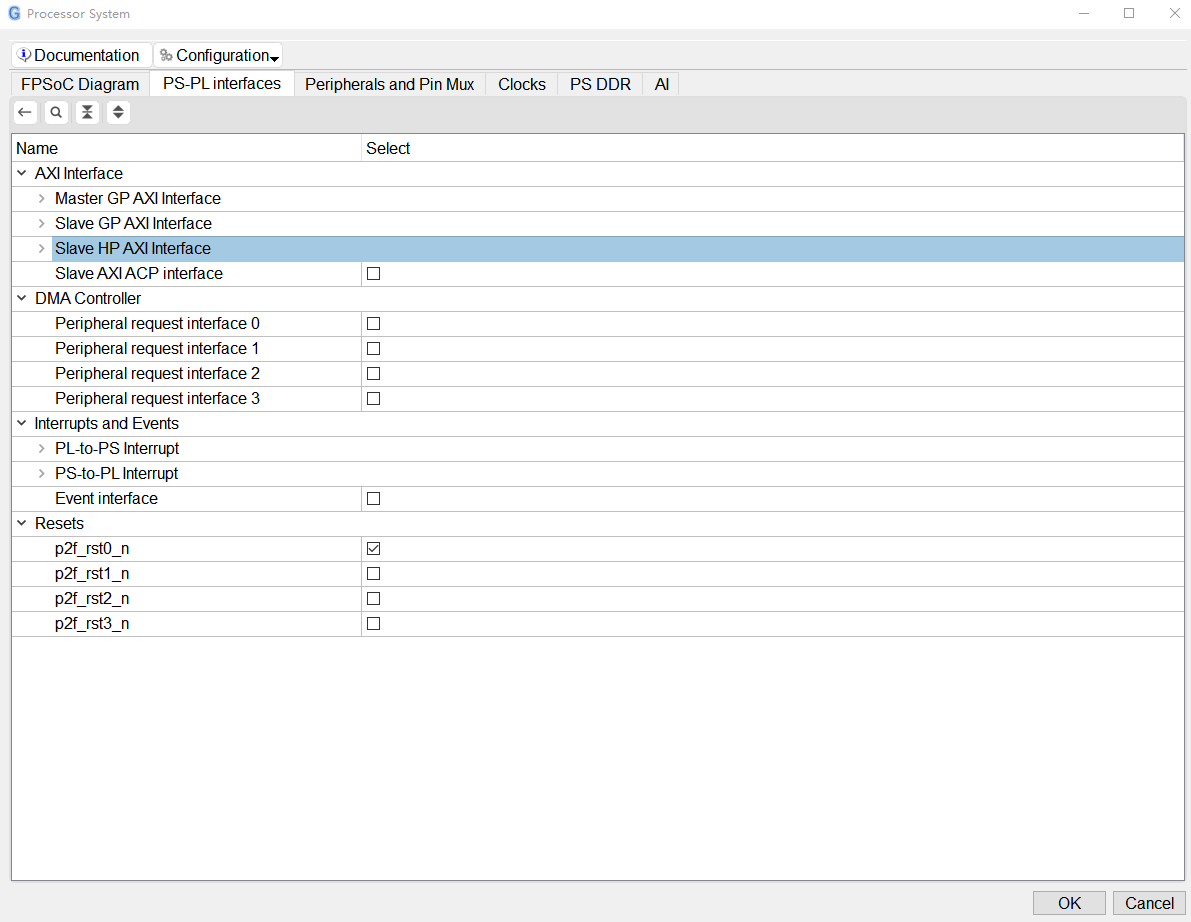This screenshot has width=1191, height=922.
Task: Expand Master GP AXI Interface
Action: point(42,198)
